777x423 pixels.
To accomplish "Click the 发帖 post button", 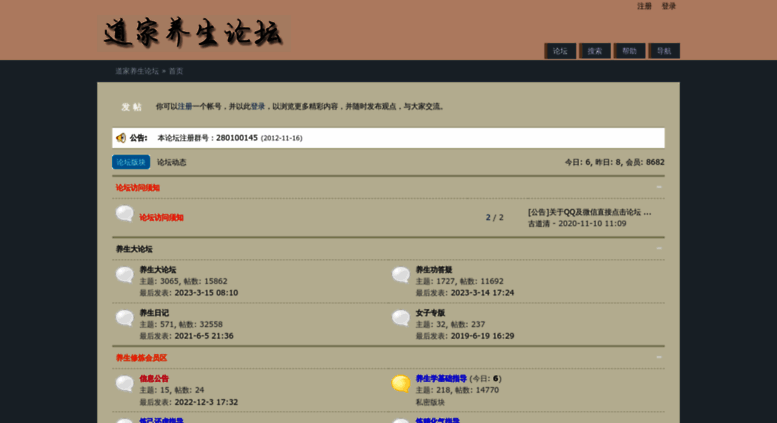I will 131,107.
